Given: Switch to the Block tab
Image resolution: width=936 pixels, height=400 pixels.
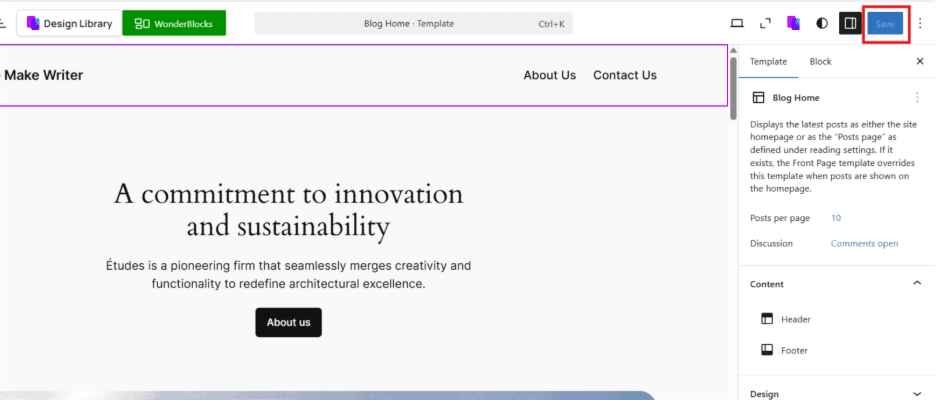Looking at the screenshot, I should [820, 62].
